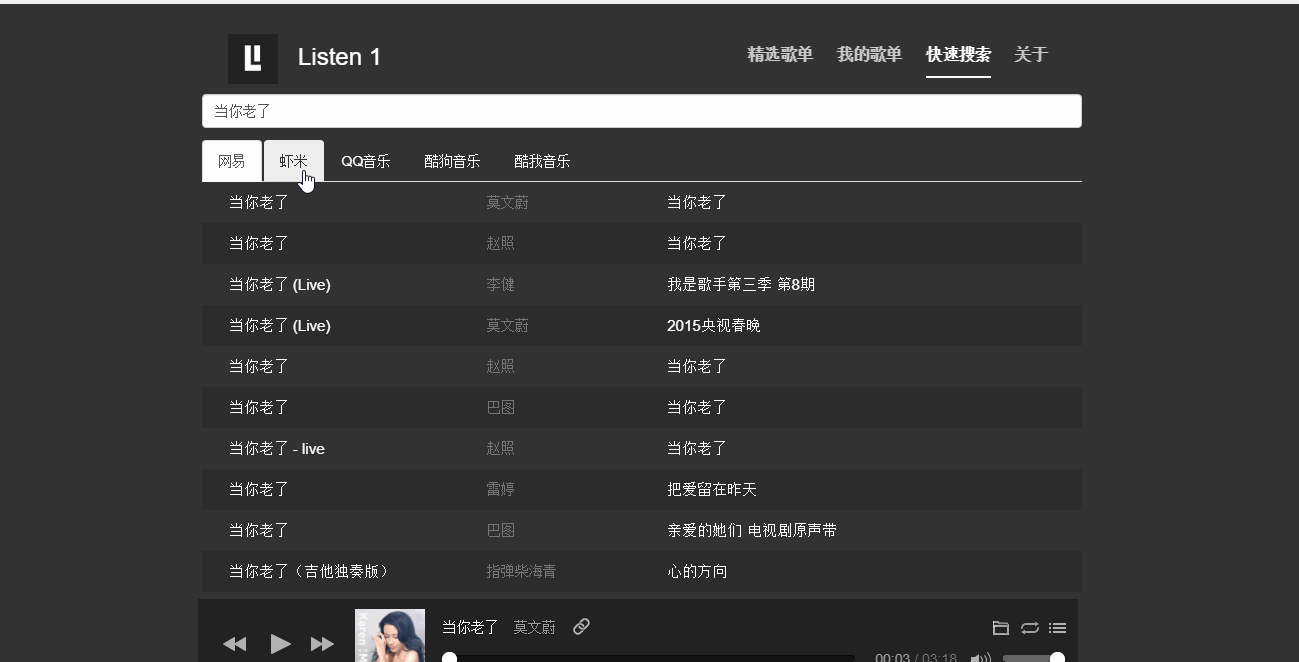Skip to previous track
This screenshot has width=1299, height=662.
click(x=235, y=644)
